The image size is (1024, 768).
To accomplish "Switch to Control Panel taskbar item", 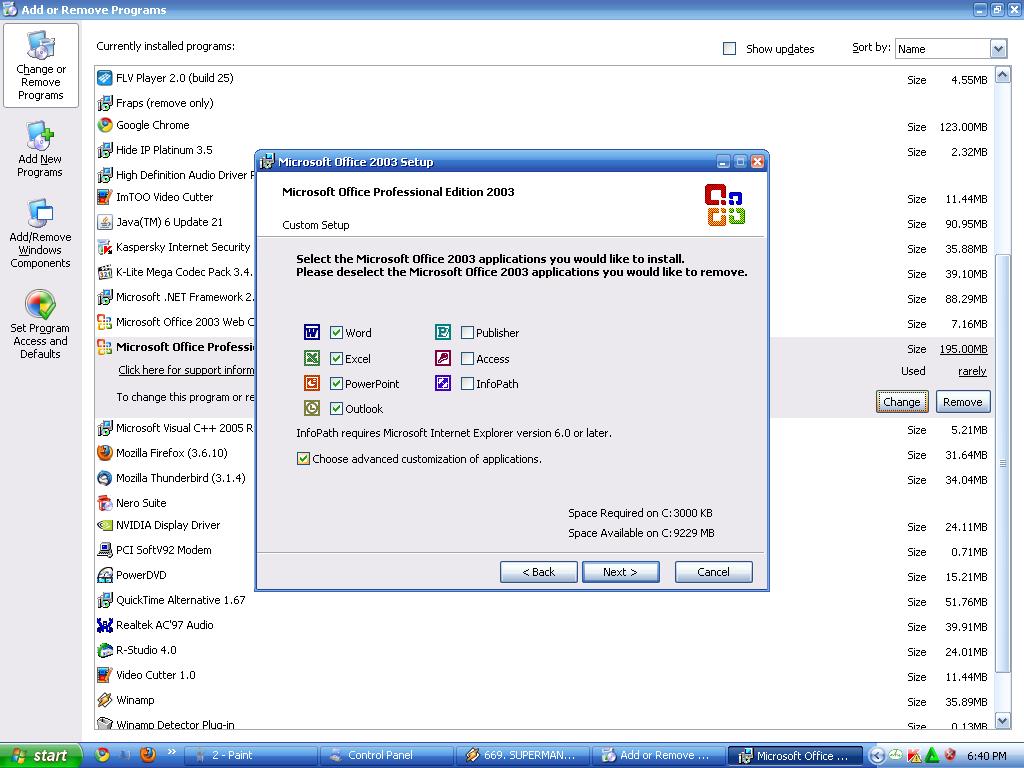I will point(387,755).
